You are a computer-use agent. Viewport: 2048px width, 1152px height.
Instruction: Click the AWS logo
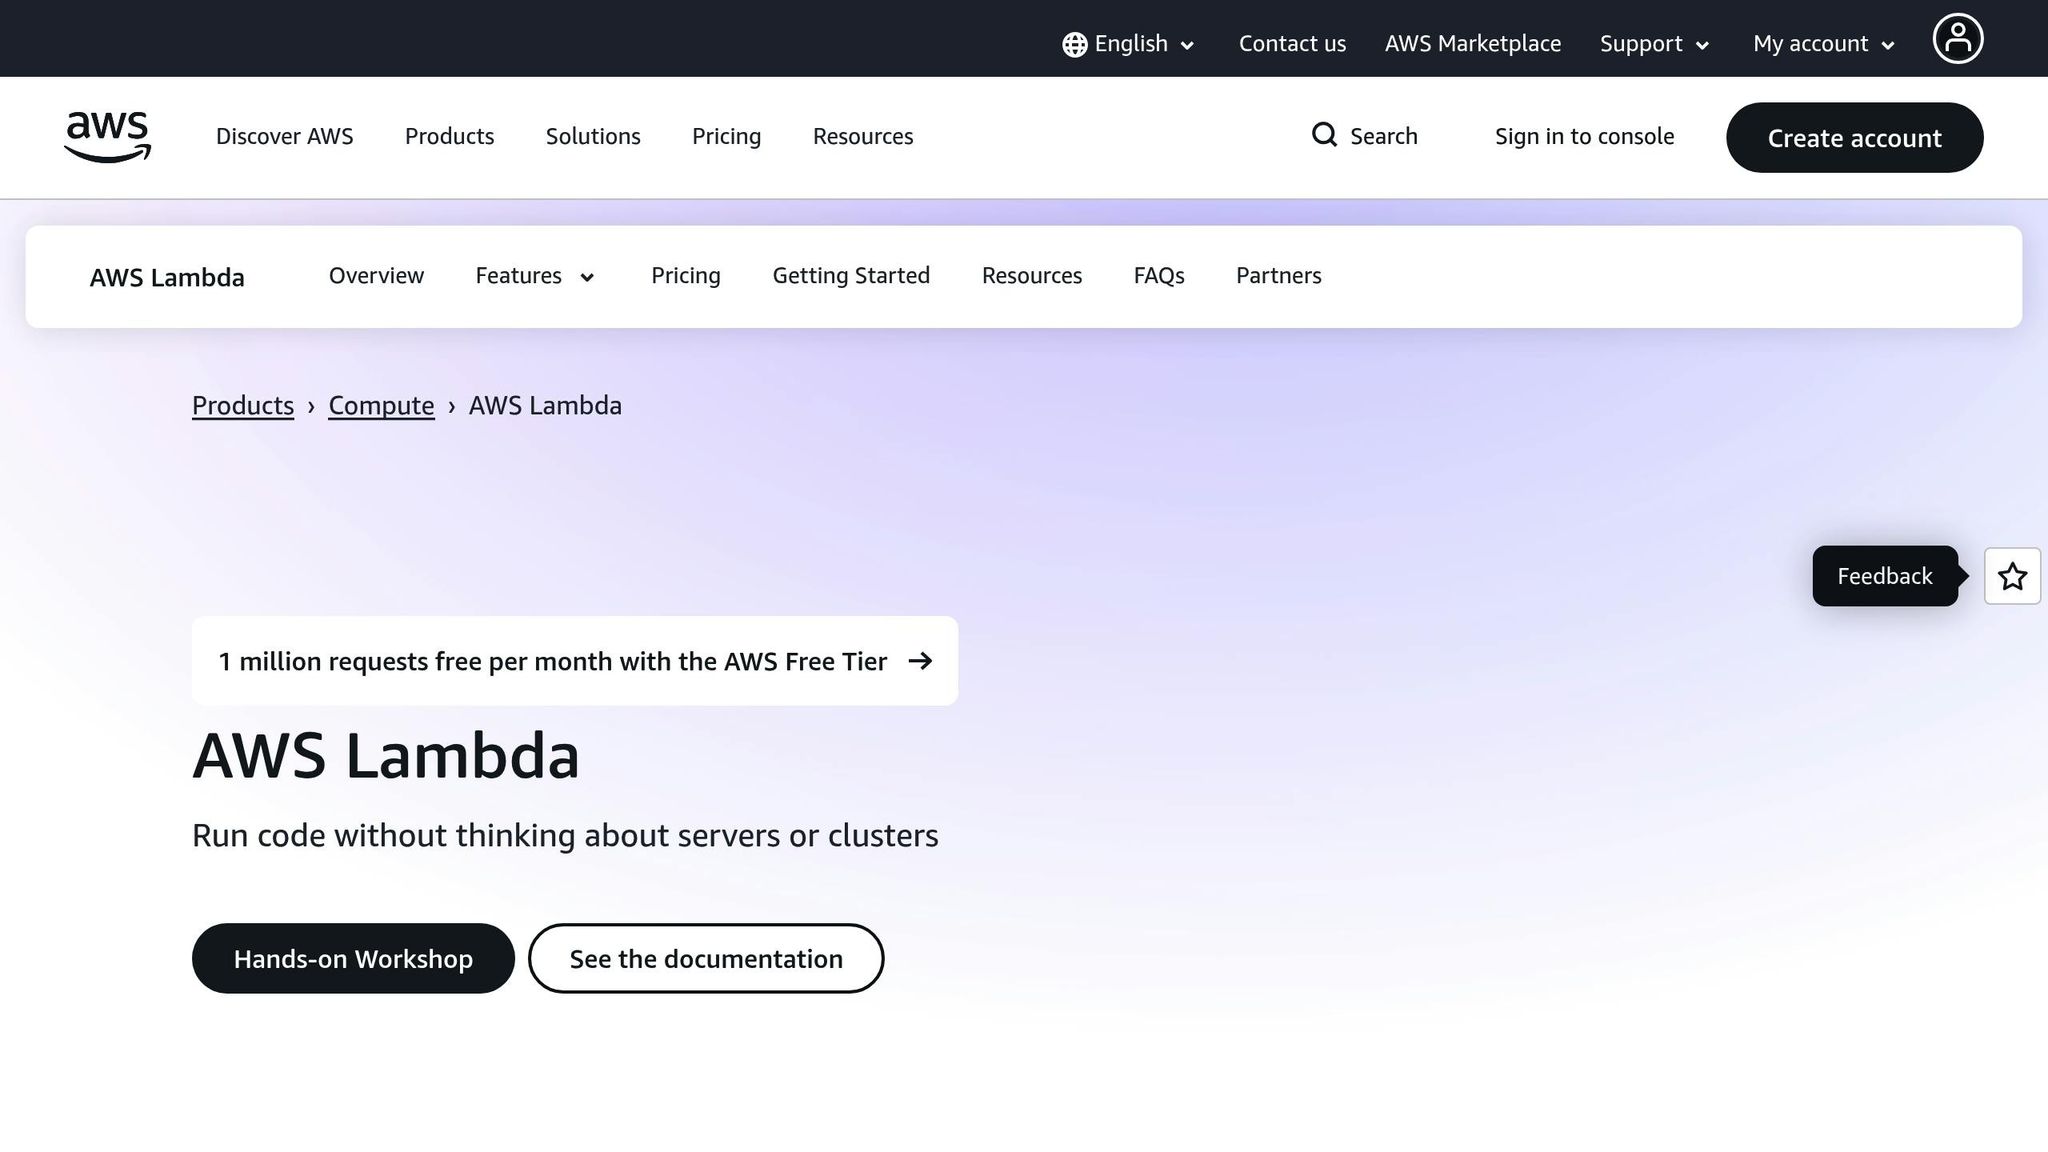107,137
